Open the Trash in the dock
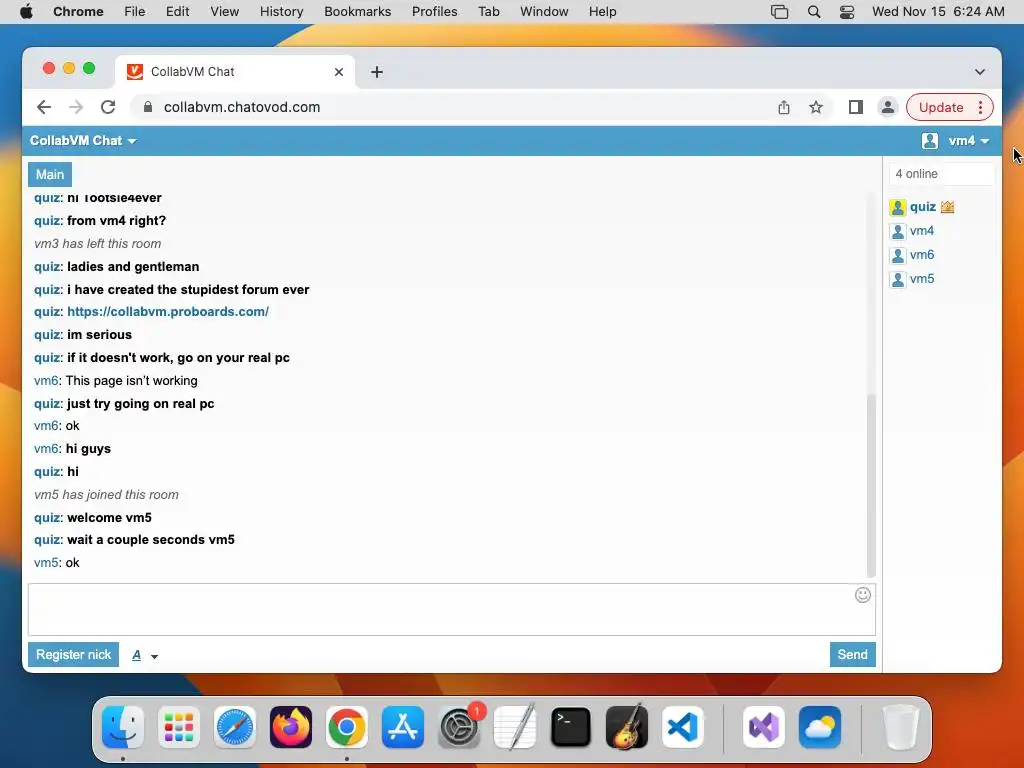Viewport: 1024px width, 768px height. pyautogui.click(x=901, y=727)
